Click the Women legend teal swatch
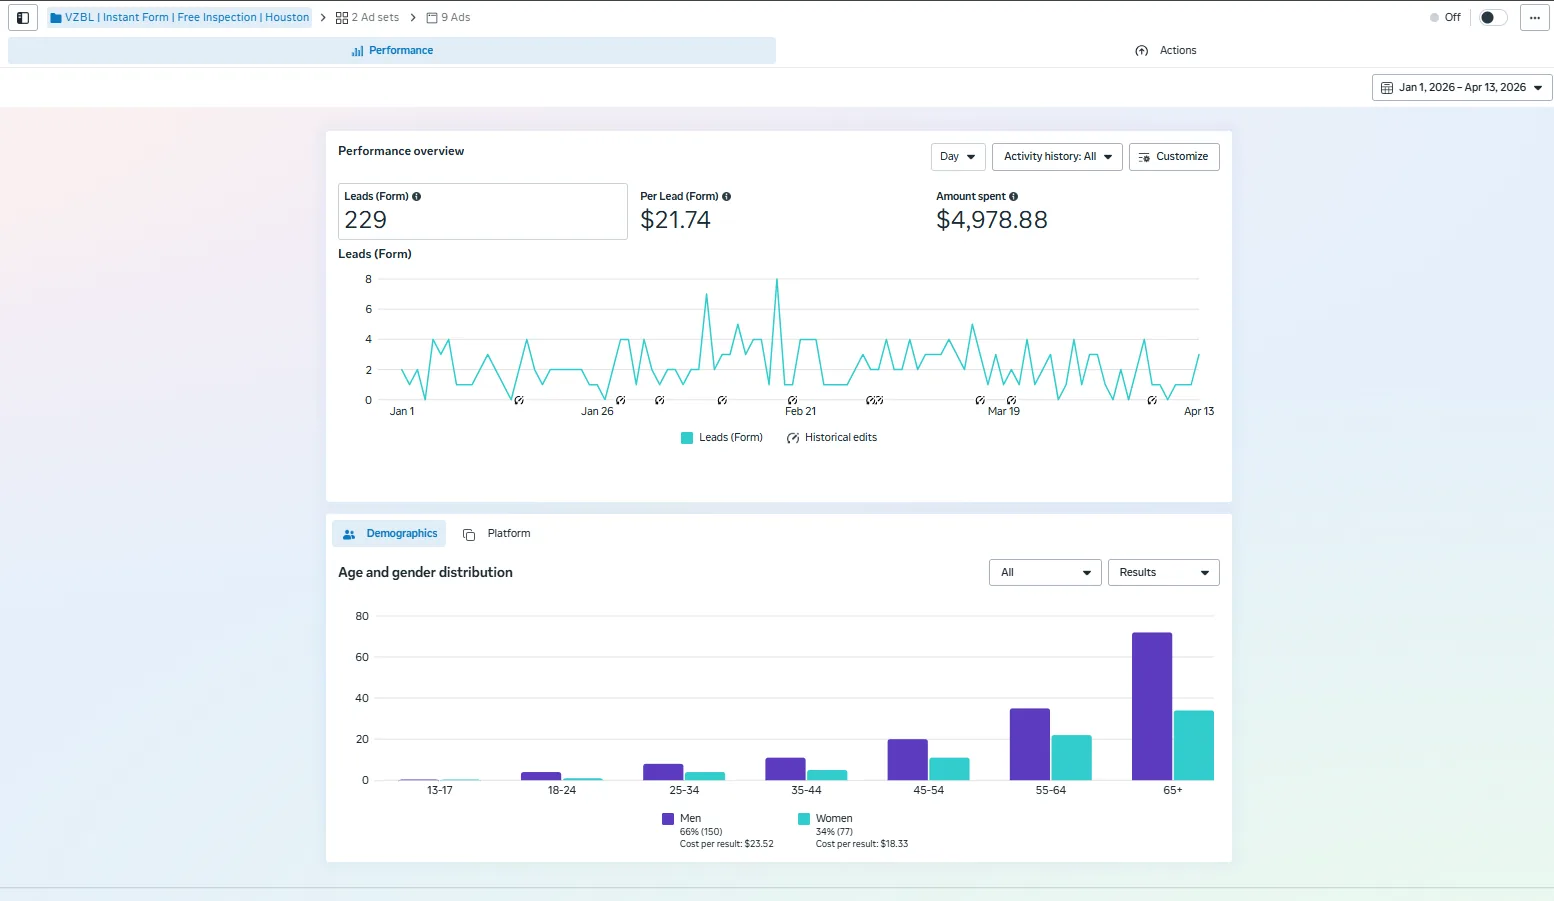This screenshot has width=1554, height=901. [x=804, y=819]
